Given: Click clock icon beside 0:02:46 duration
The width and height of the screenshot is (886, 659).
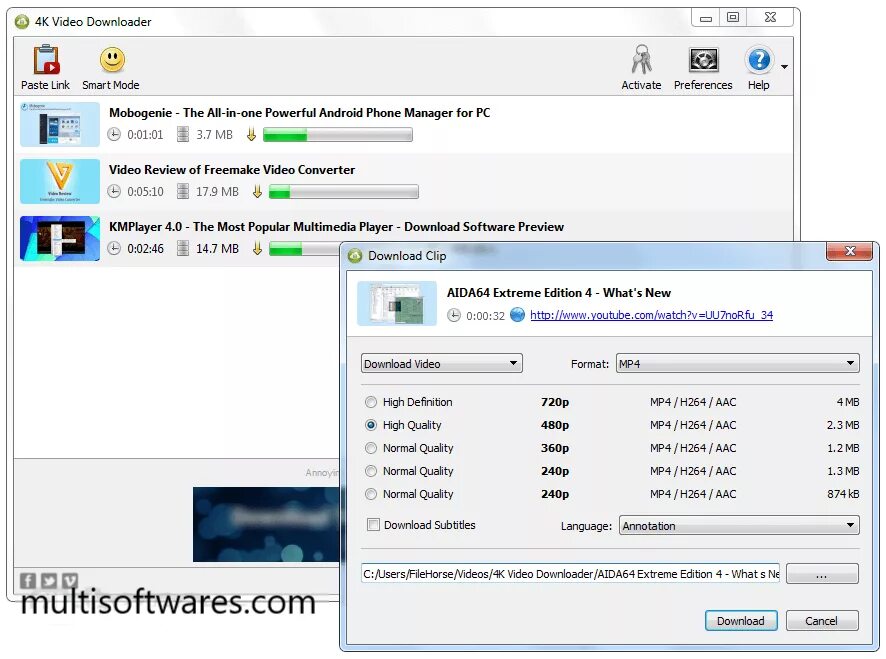Looking at the screenshot, I should point(114,249).
